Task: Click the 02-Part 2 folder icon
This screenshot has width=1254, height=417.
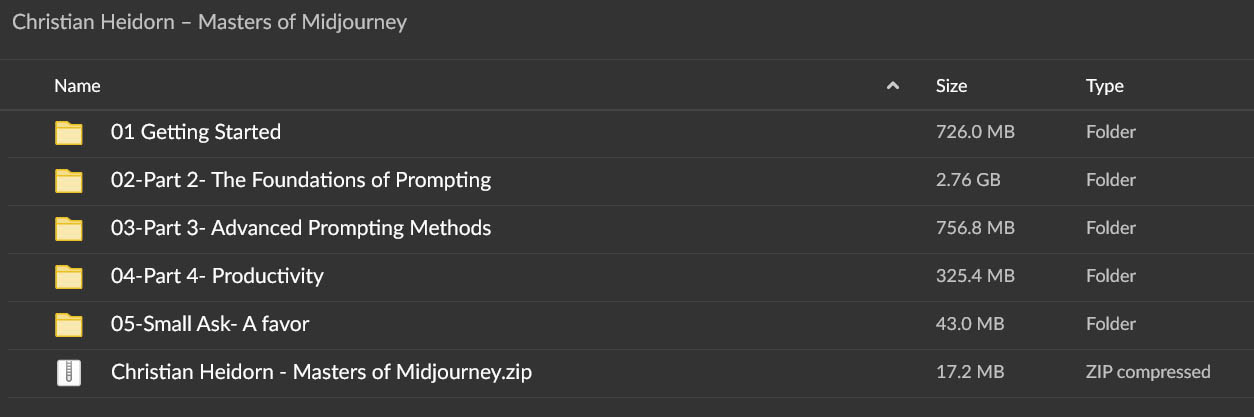Action: coord(68,180)
